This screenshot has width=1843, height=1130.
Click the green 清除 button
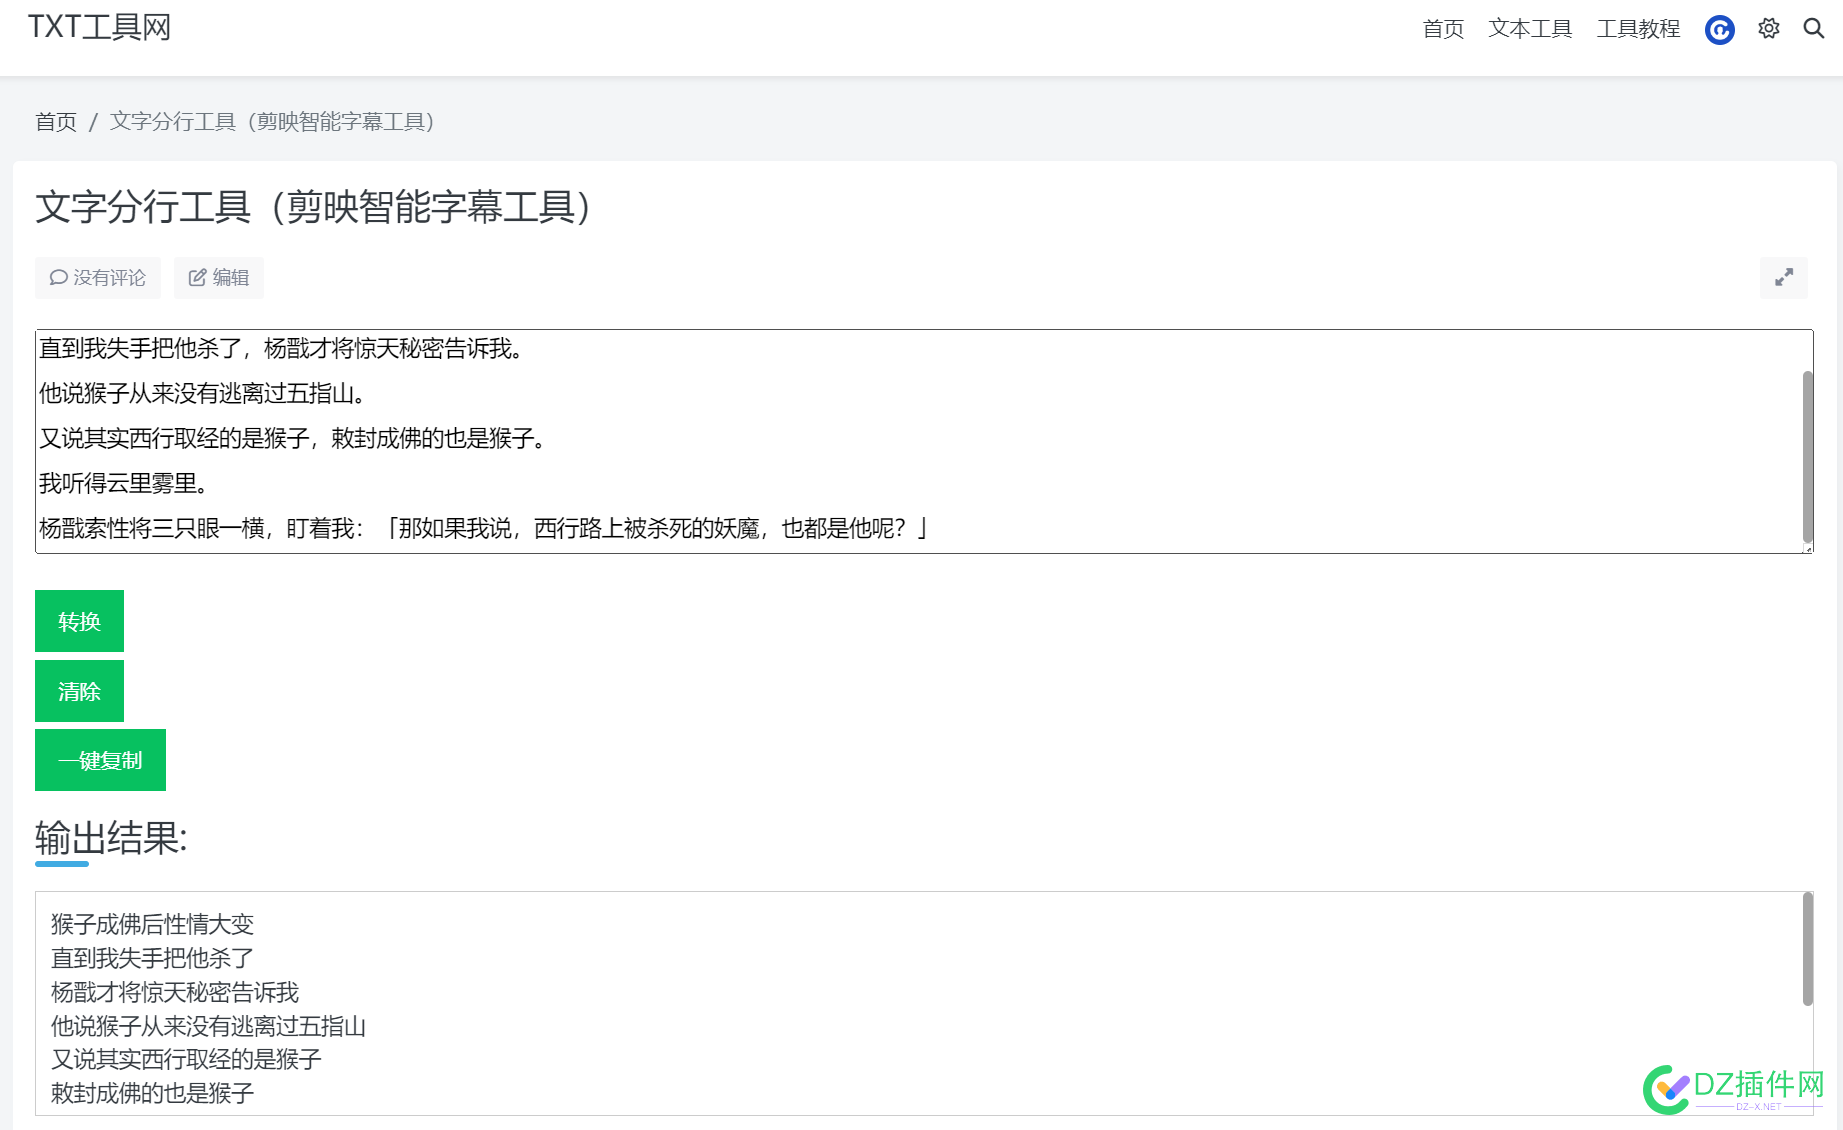coord(79,691)
